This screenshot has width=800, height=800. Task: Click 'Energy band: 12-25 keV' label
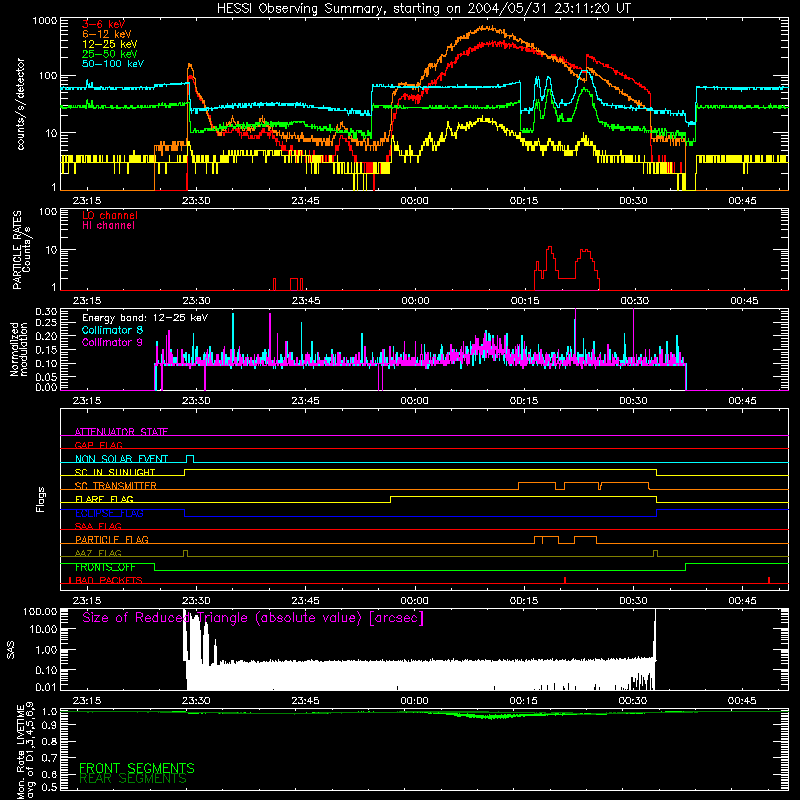(145, 318)
